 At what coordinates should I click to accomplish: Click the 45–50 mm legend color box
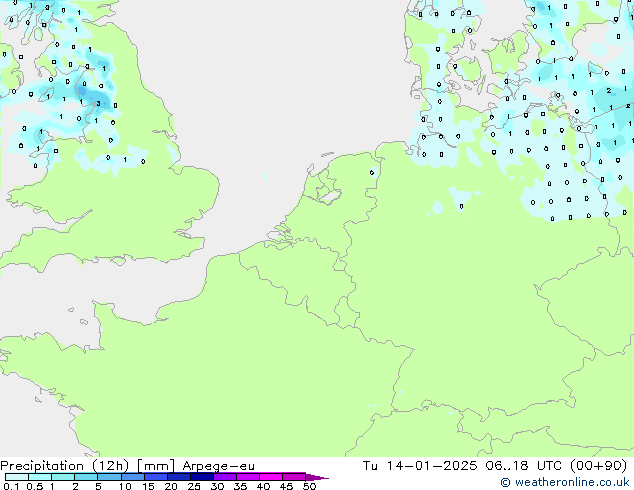pyautogui.click(x=294, y=477)
